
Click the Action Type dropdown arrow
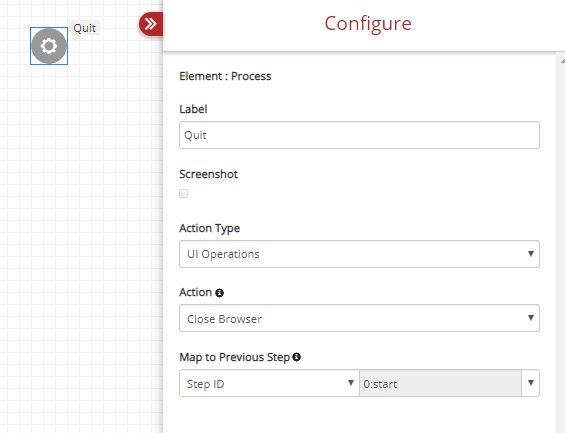click(x=530, y=254)
